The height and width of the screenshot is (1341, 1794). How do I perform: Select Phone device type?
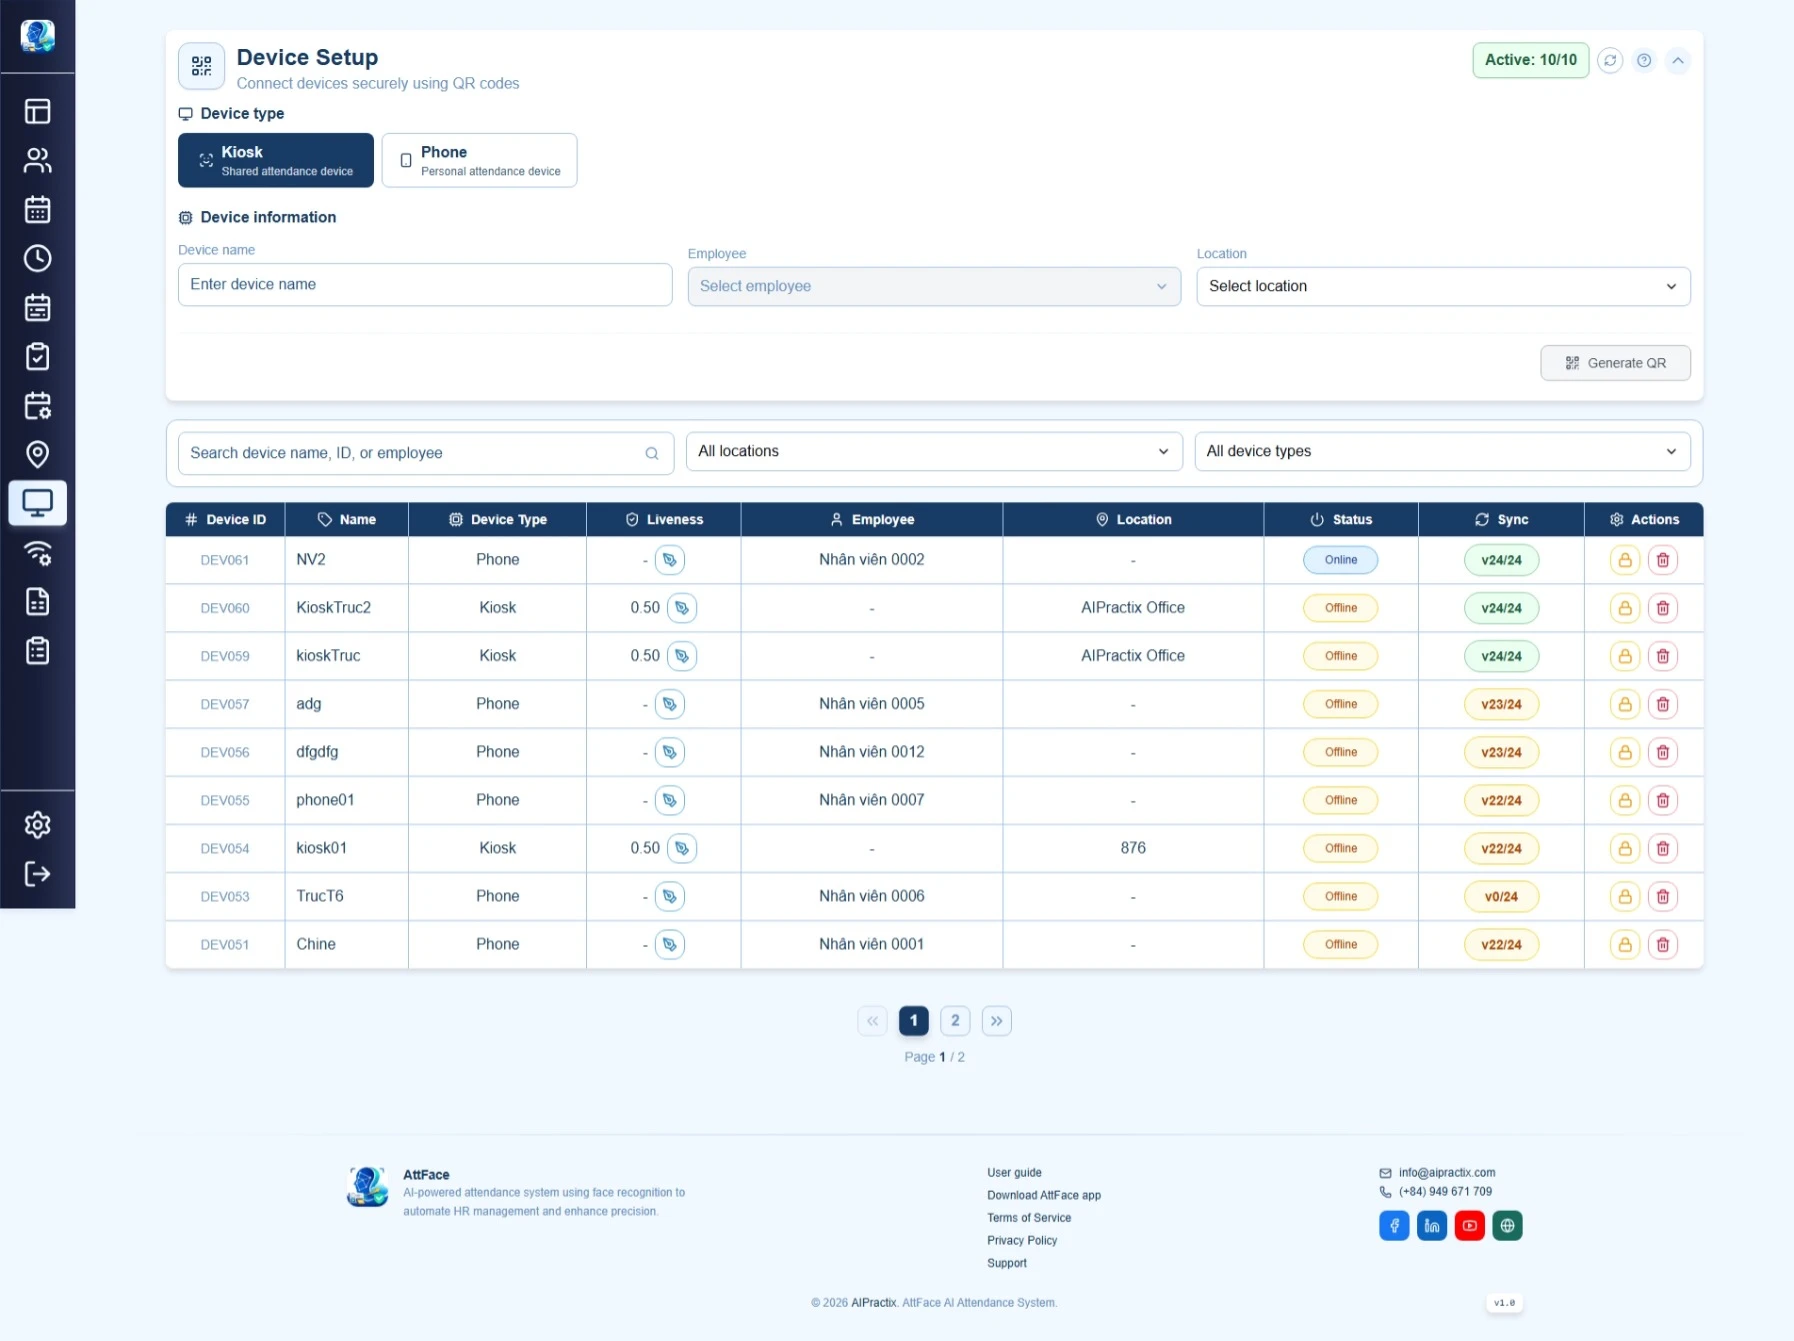coord(479,160)
